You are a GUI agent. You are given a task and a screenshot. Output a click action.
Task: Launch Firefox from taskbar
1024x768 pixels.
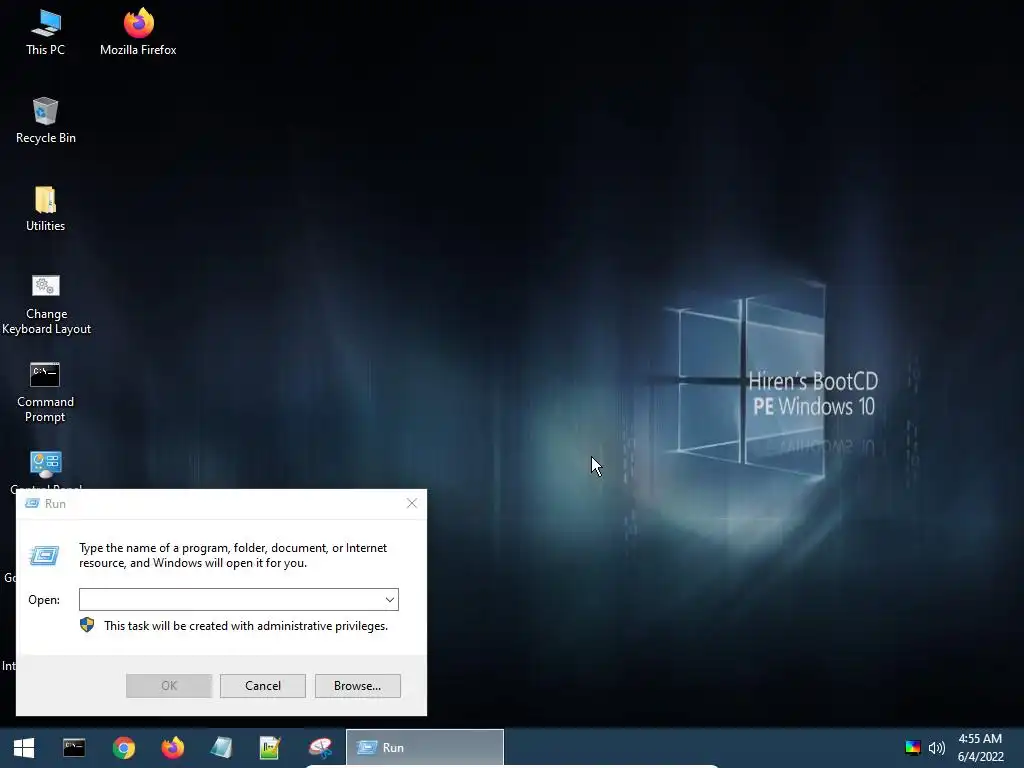[172, 748]
